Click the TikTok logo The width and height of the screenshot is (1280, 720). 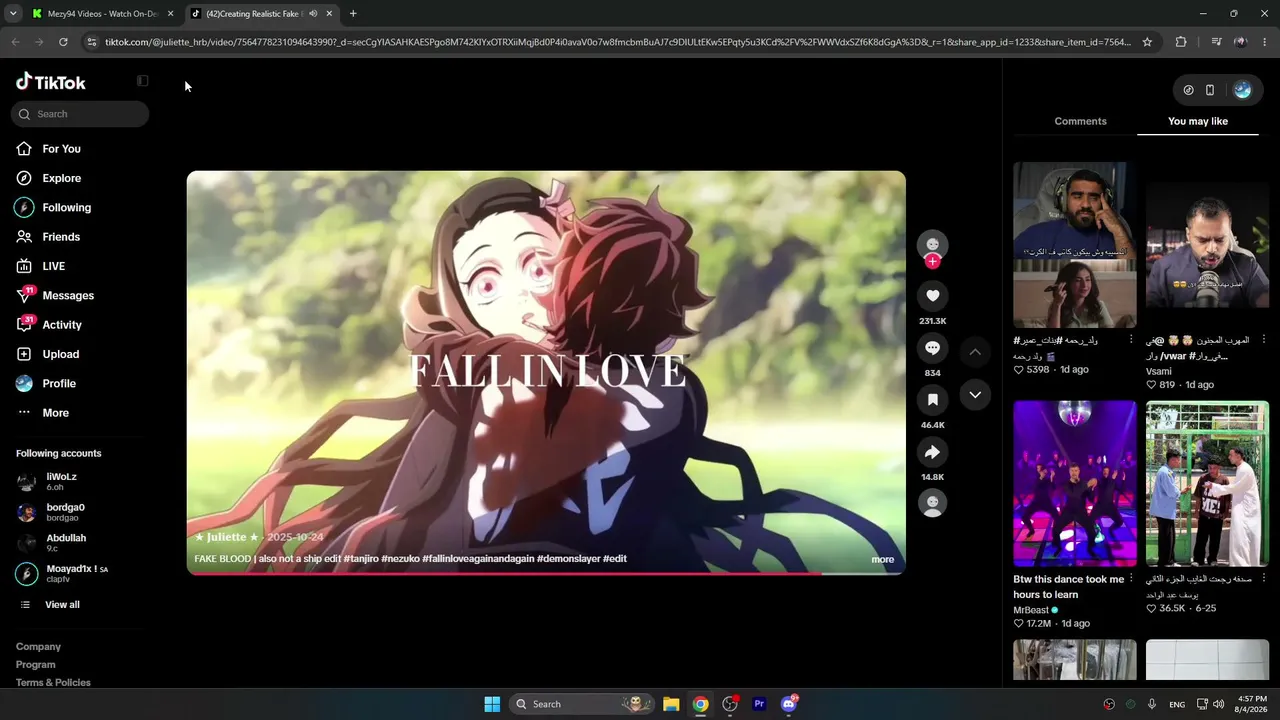(51, 82)
